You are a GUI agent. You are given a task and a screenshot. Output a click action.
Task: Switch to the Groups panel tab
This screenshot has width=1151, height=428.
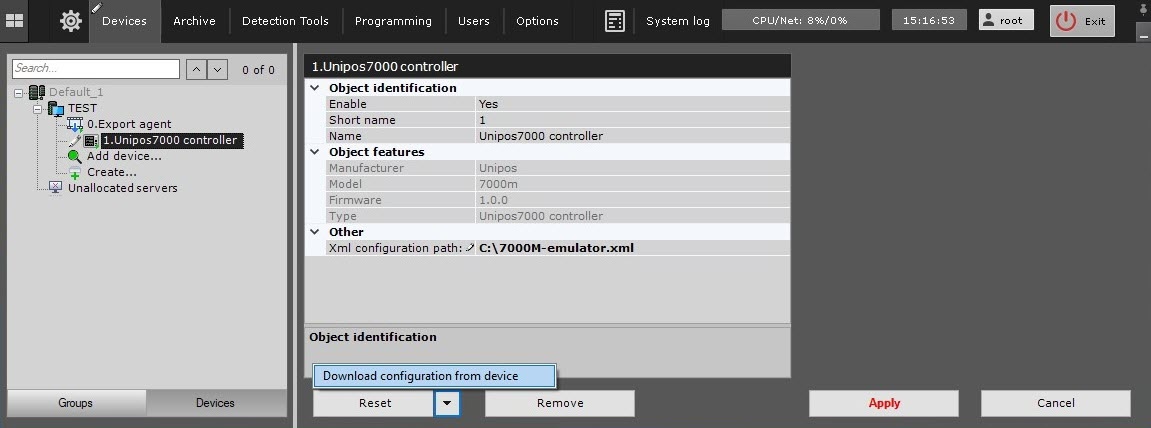(76, 403)
